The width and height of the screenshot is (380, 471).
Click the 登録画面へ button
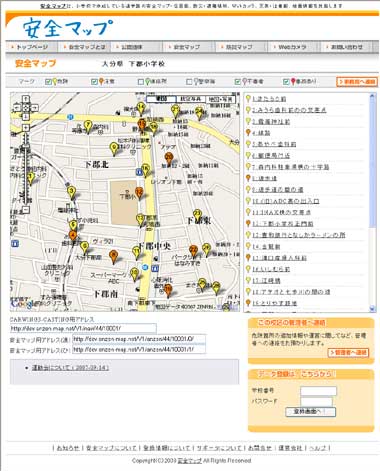pyautogui.click(x=310, y=412)
